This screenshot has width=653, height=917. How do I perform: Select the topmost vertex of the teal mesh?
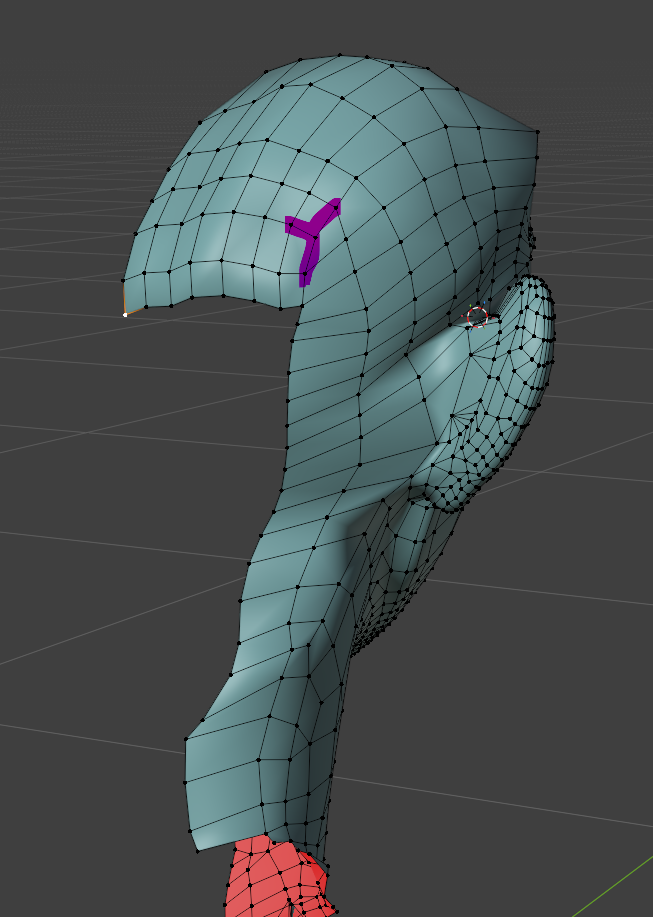click(340, 56)
